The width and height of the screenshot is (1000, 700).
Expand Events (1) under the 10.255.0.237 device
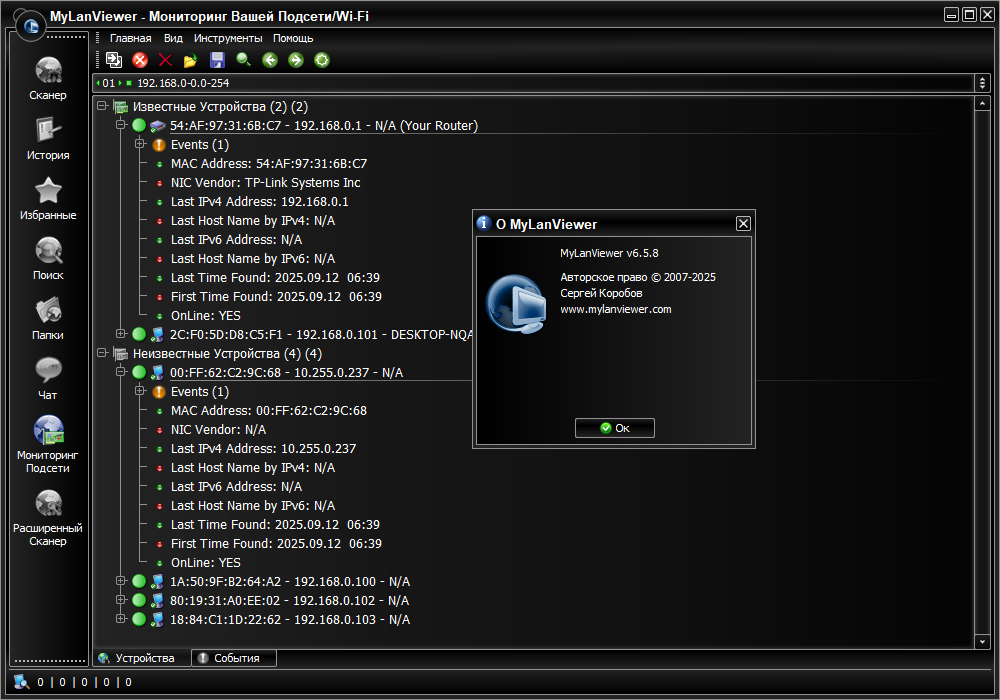140,391
